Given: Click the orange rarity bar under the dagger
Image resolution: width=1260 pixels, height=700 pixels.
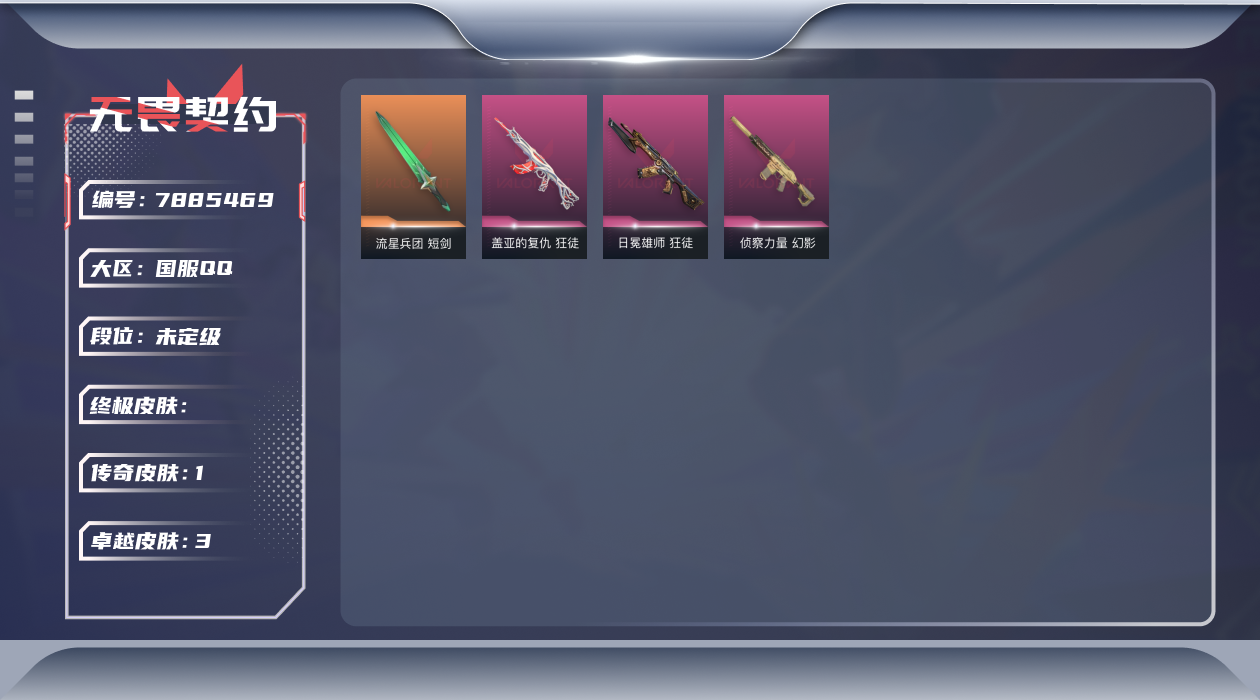Looking at the screenshot, I should point(413,221).
